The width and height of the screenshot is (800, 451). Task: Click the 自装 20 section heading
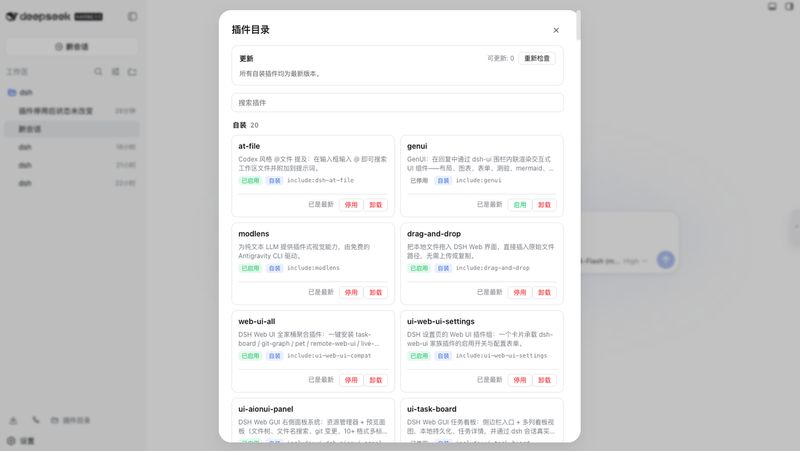tap(245, 125)
